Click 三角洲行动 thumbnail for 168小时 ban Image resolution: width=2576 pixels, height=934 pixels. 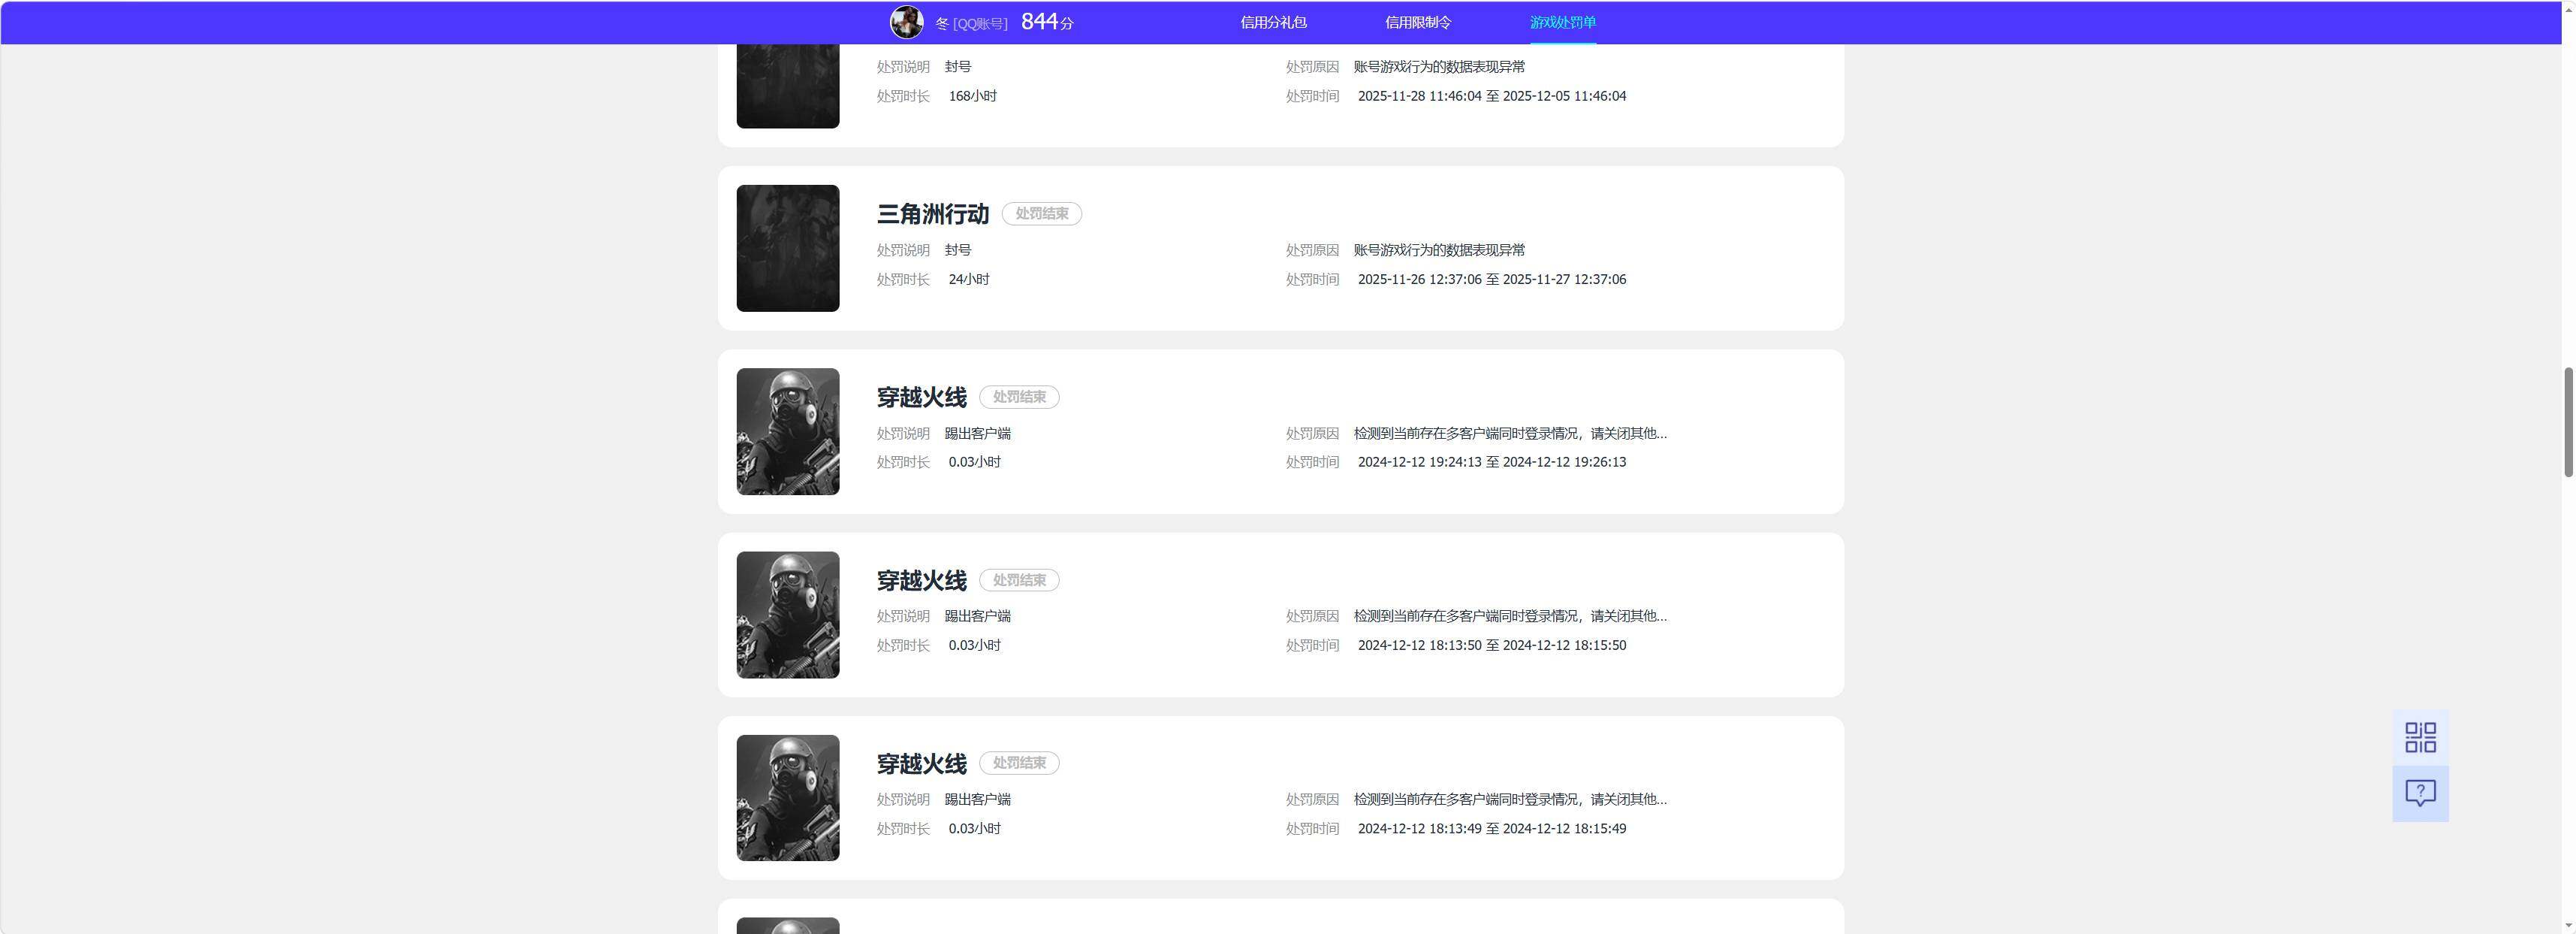[788, 86]
